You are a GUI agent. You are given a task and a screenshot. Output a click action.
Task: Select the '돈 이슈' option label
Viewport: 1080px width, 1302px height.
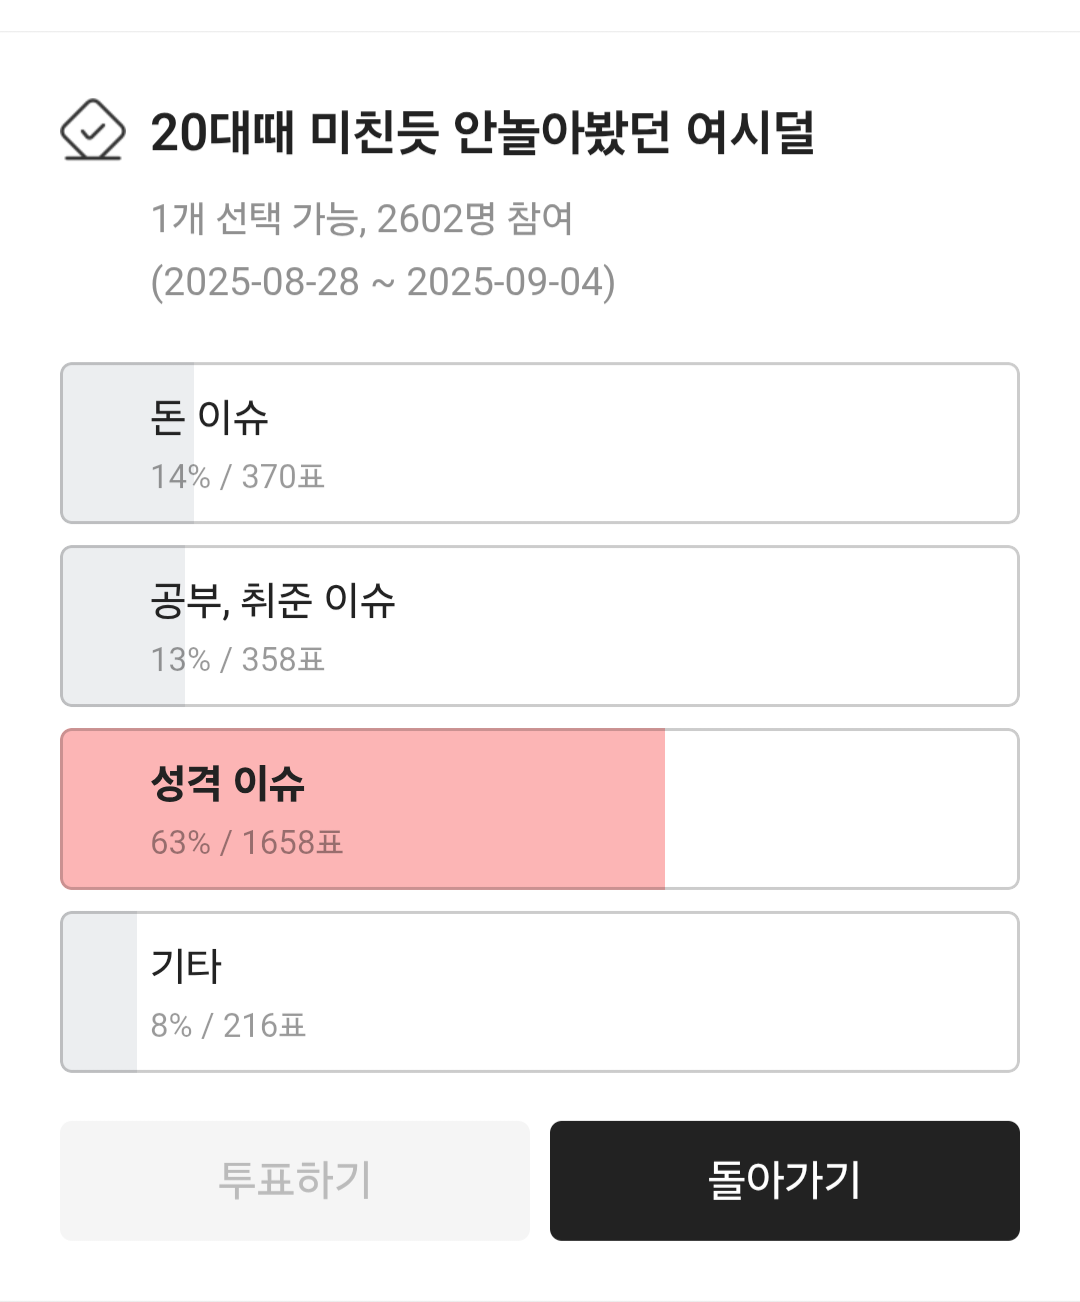click(x=210, y=417)
